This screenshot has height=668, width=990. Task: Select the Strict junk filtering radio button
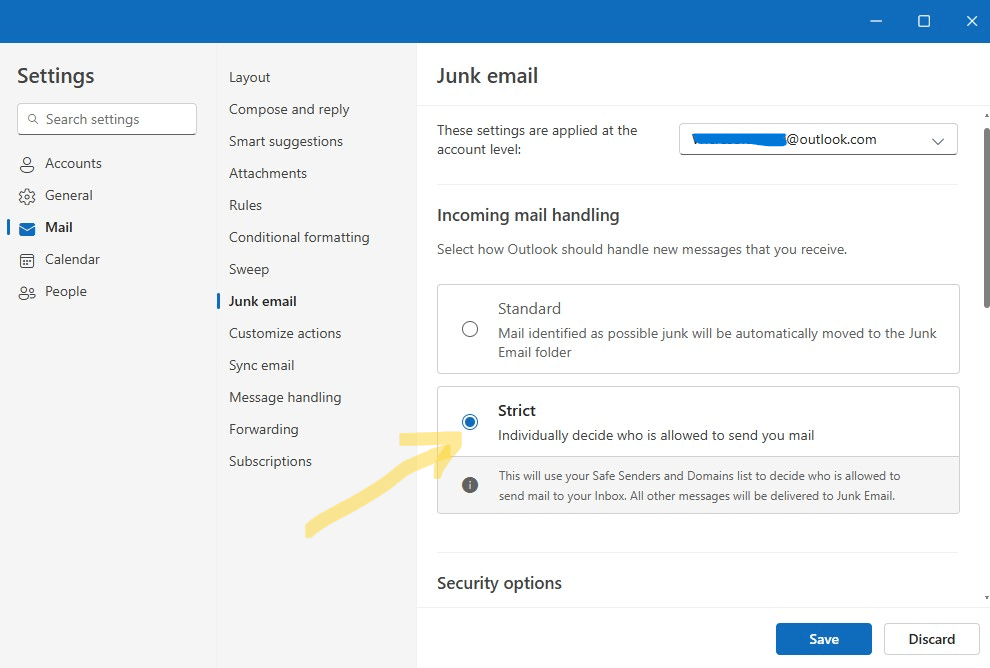(x=470, y=422)
